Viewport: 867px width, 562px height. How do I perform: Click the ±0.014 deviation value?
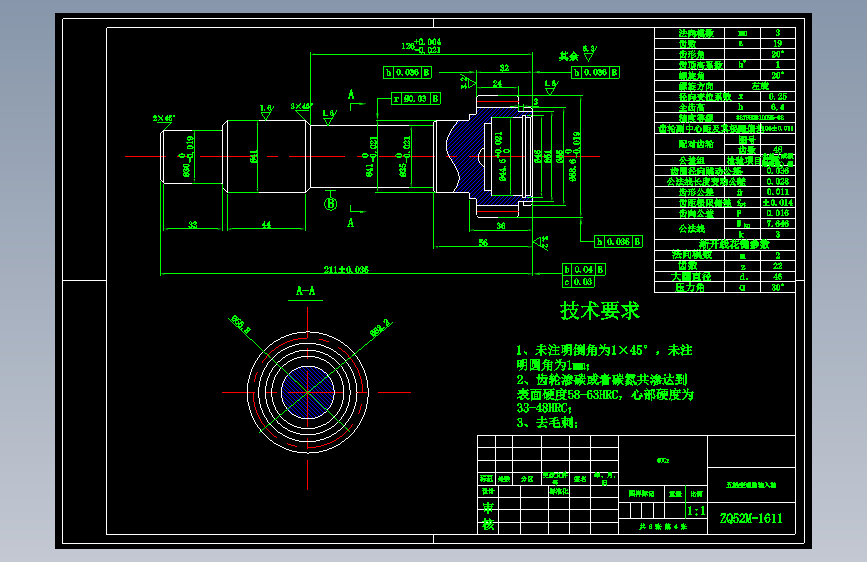point(777,202)
